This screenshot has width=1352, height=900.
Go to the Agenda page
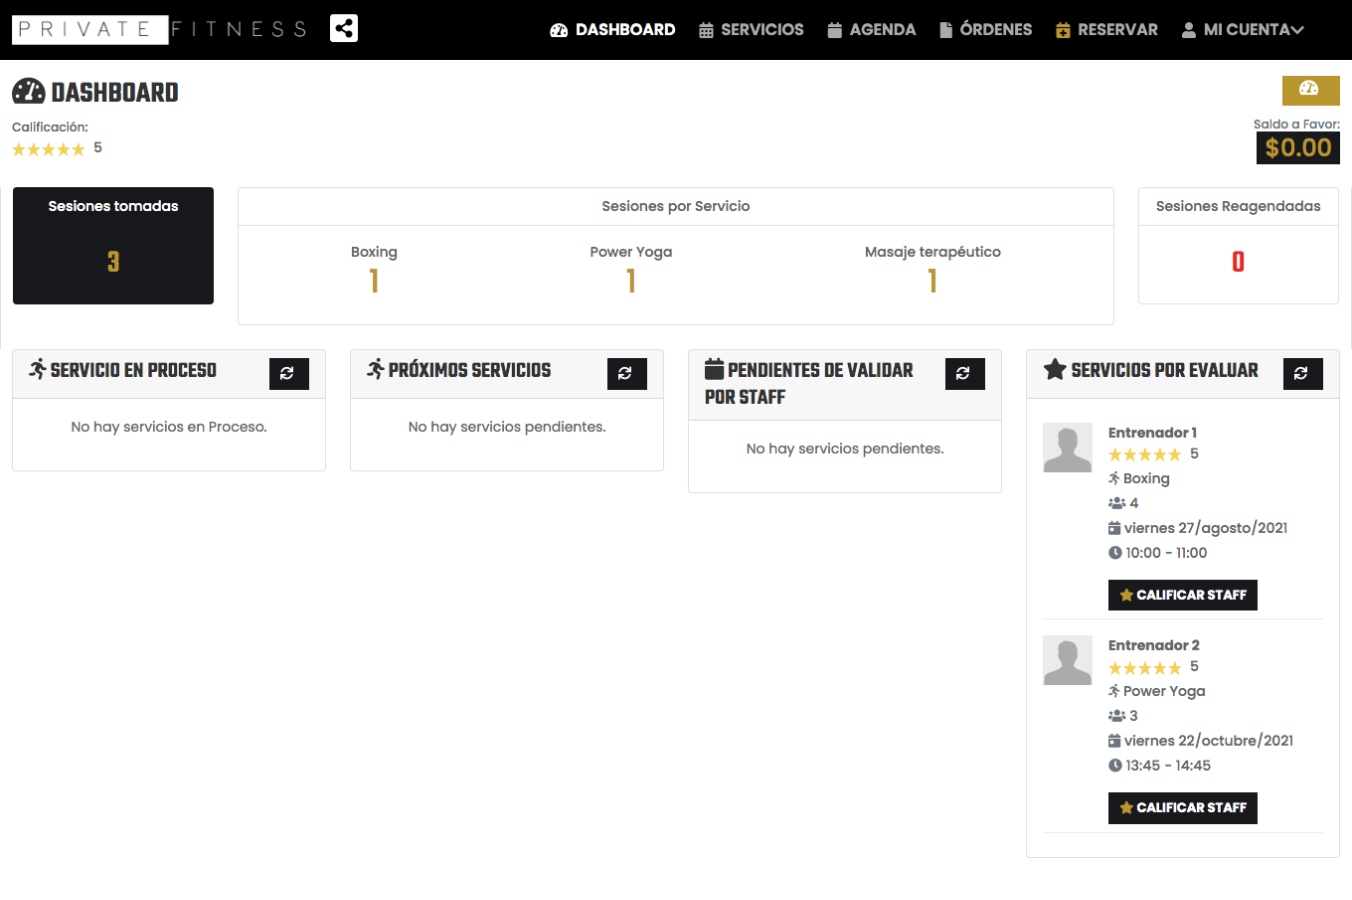click(872, 30)
